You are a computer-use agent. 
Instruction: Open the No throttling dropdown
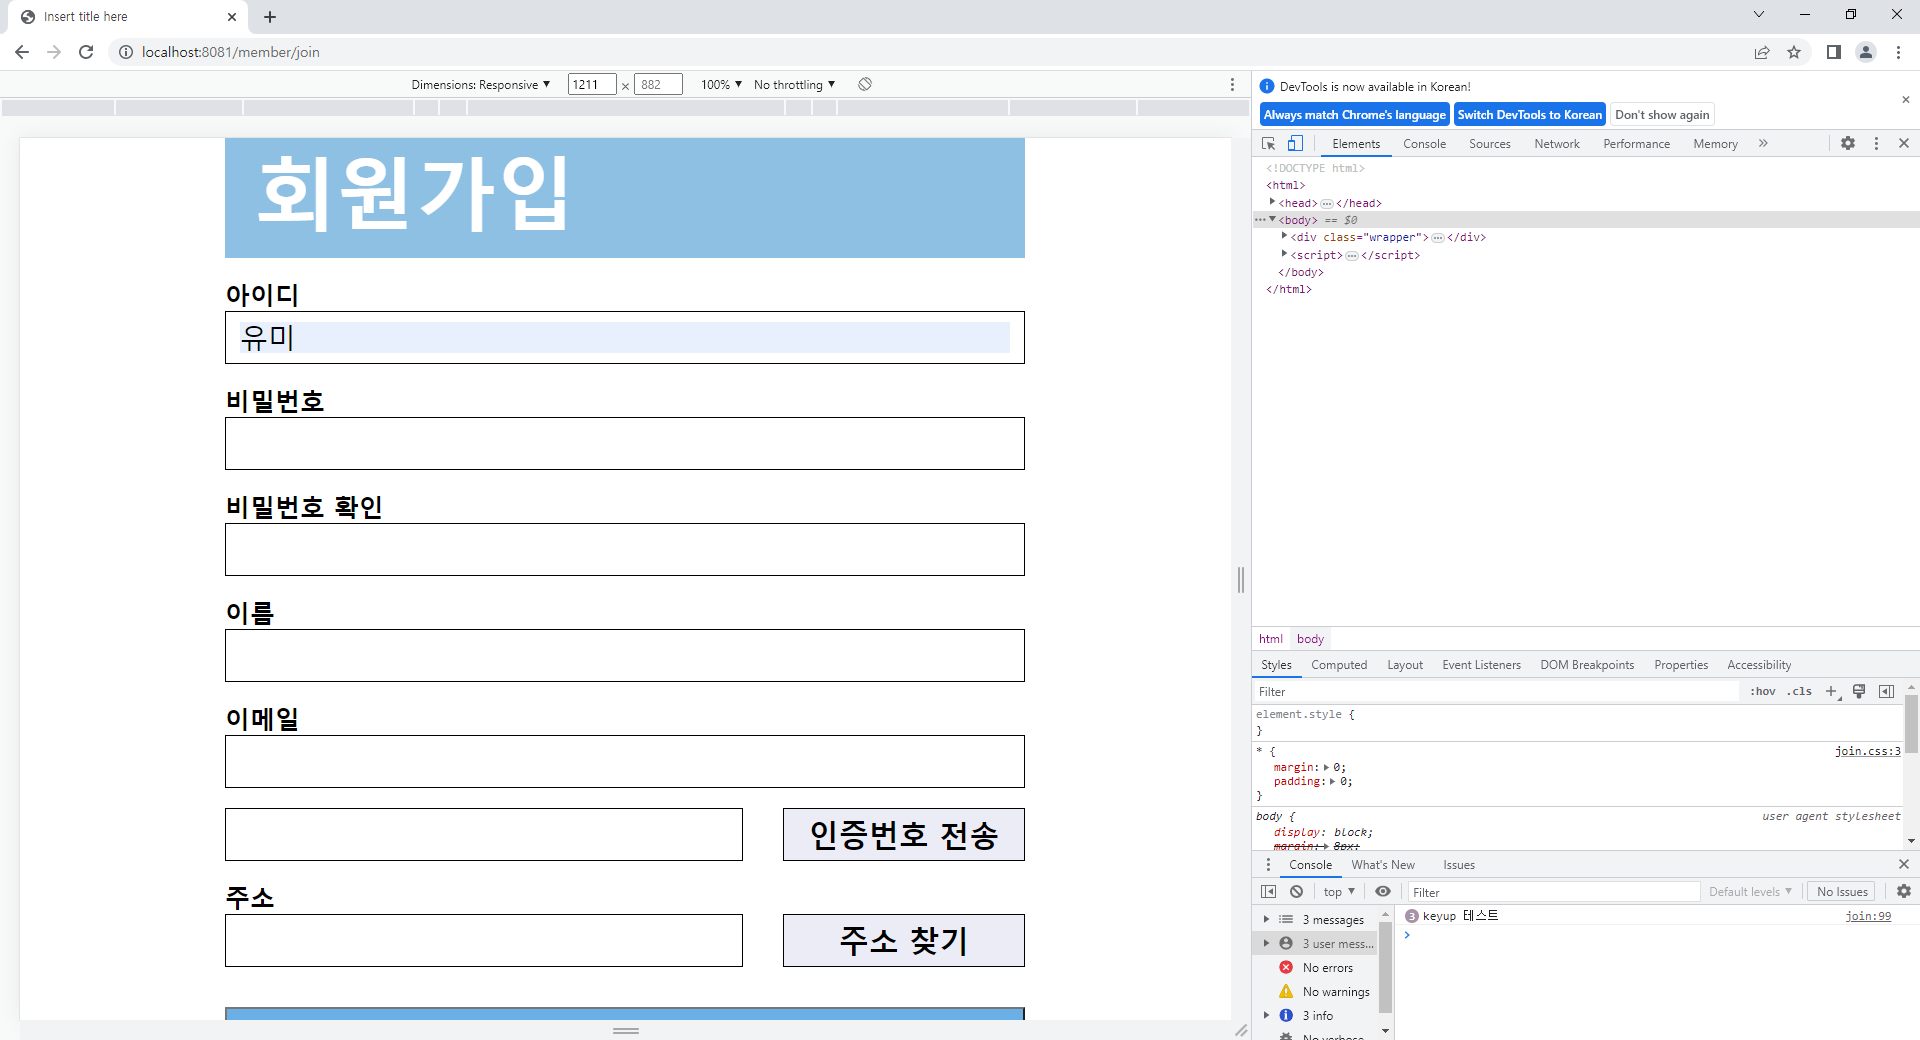[794, 85]
